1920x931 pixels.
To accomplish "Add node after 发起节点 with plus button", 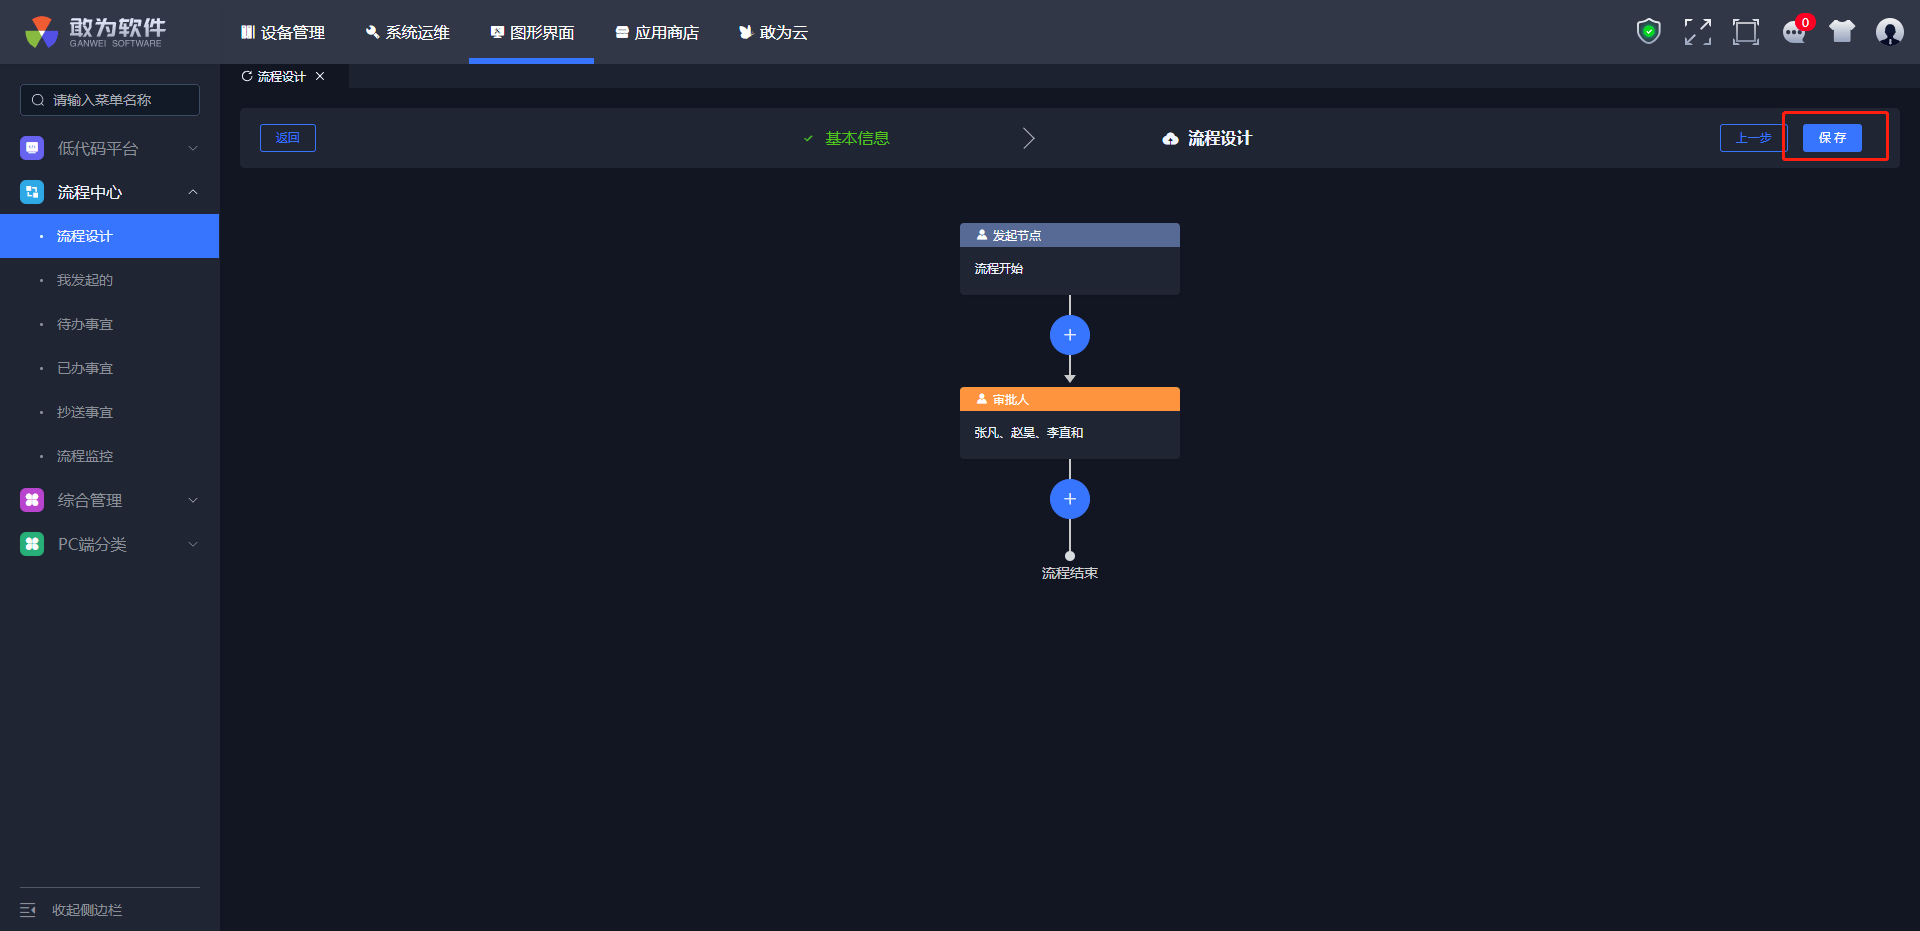I will click(x=1070, y=335).
